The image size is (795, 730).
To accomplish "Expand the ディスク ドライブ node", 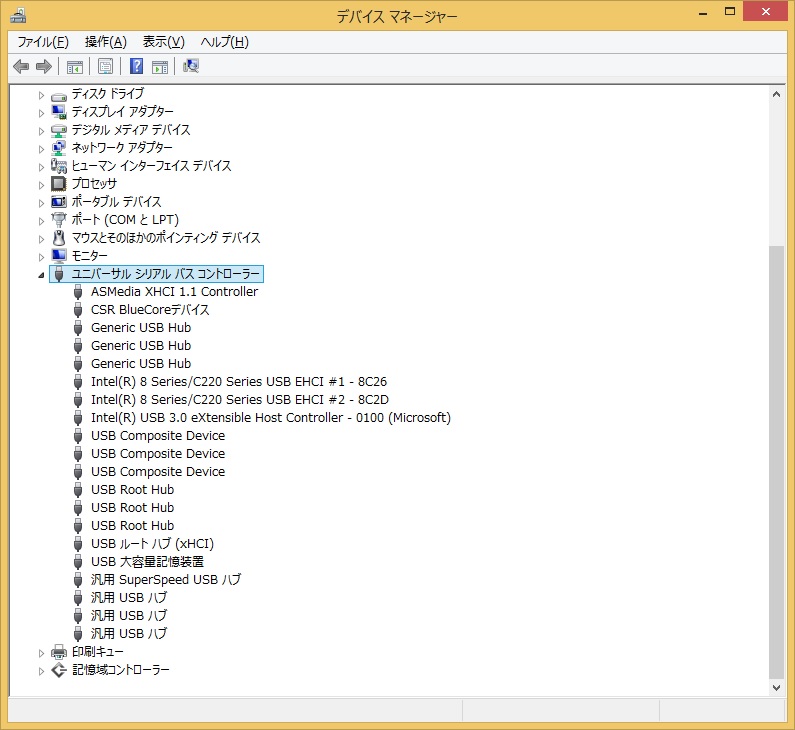I will click(x=41, y=95).
